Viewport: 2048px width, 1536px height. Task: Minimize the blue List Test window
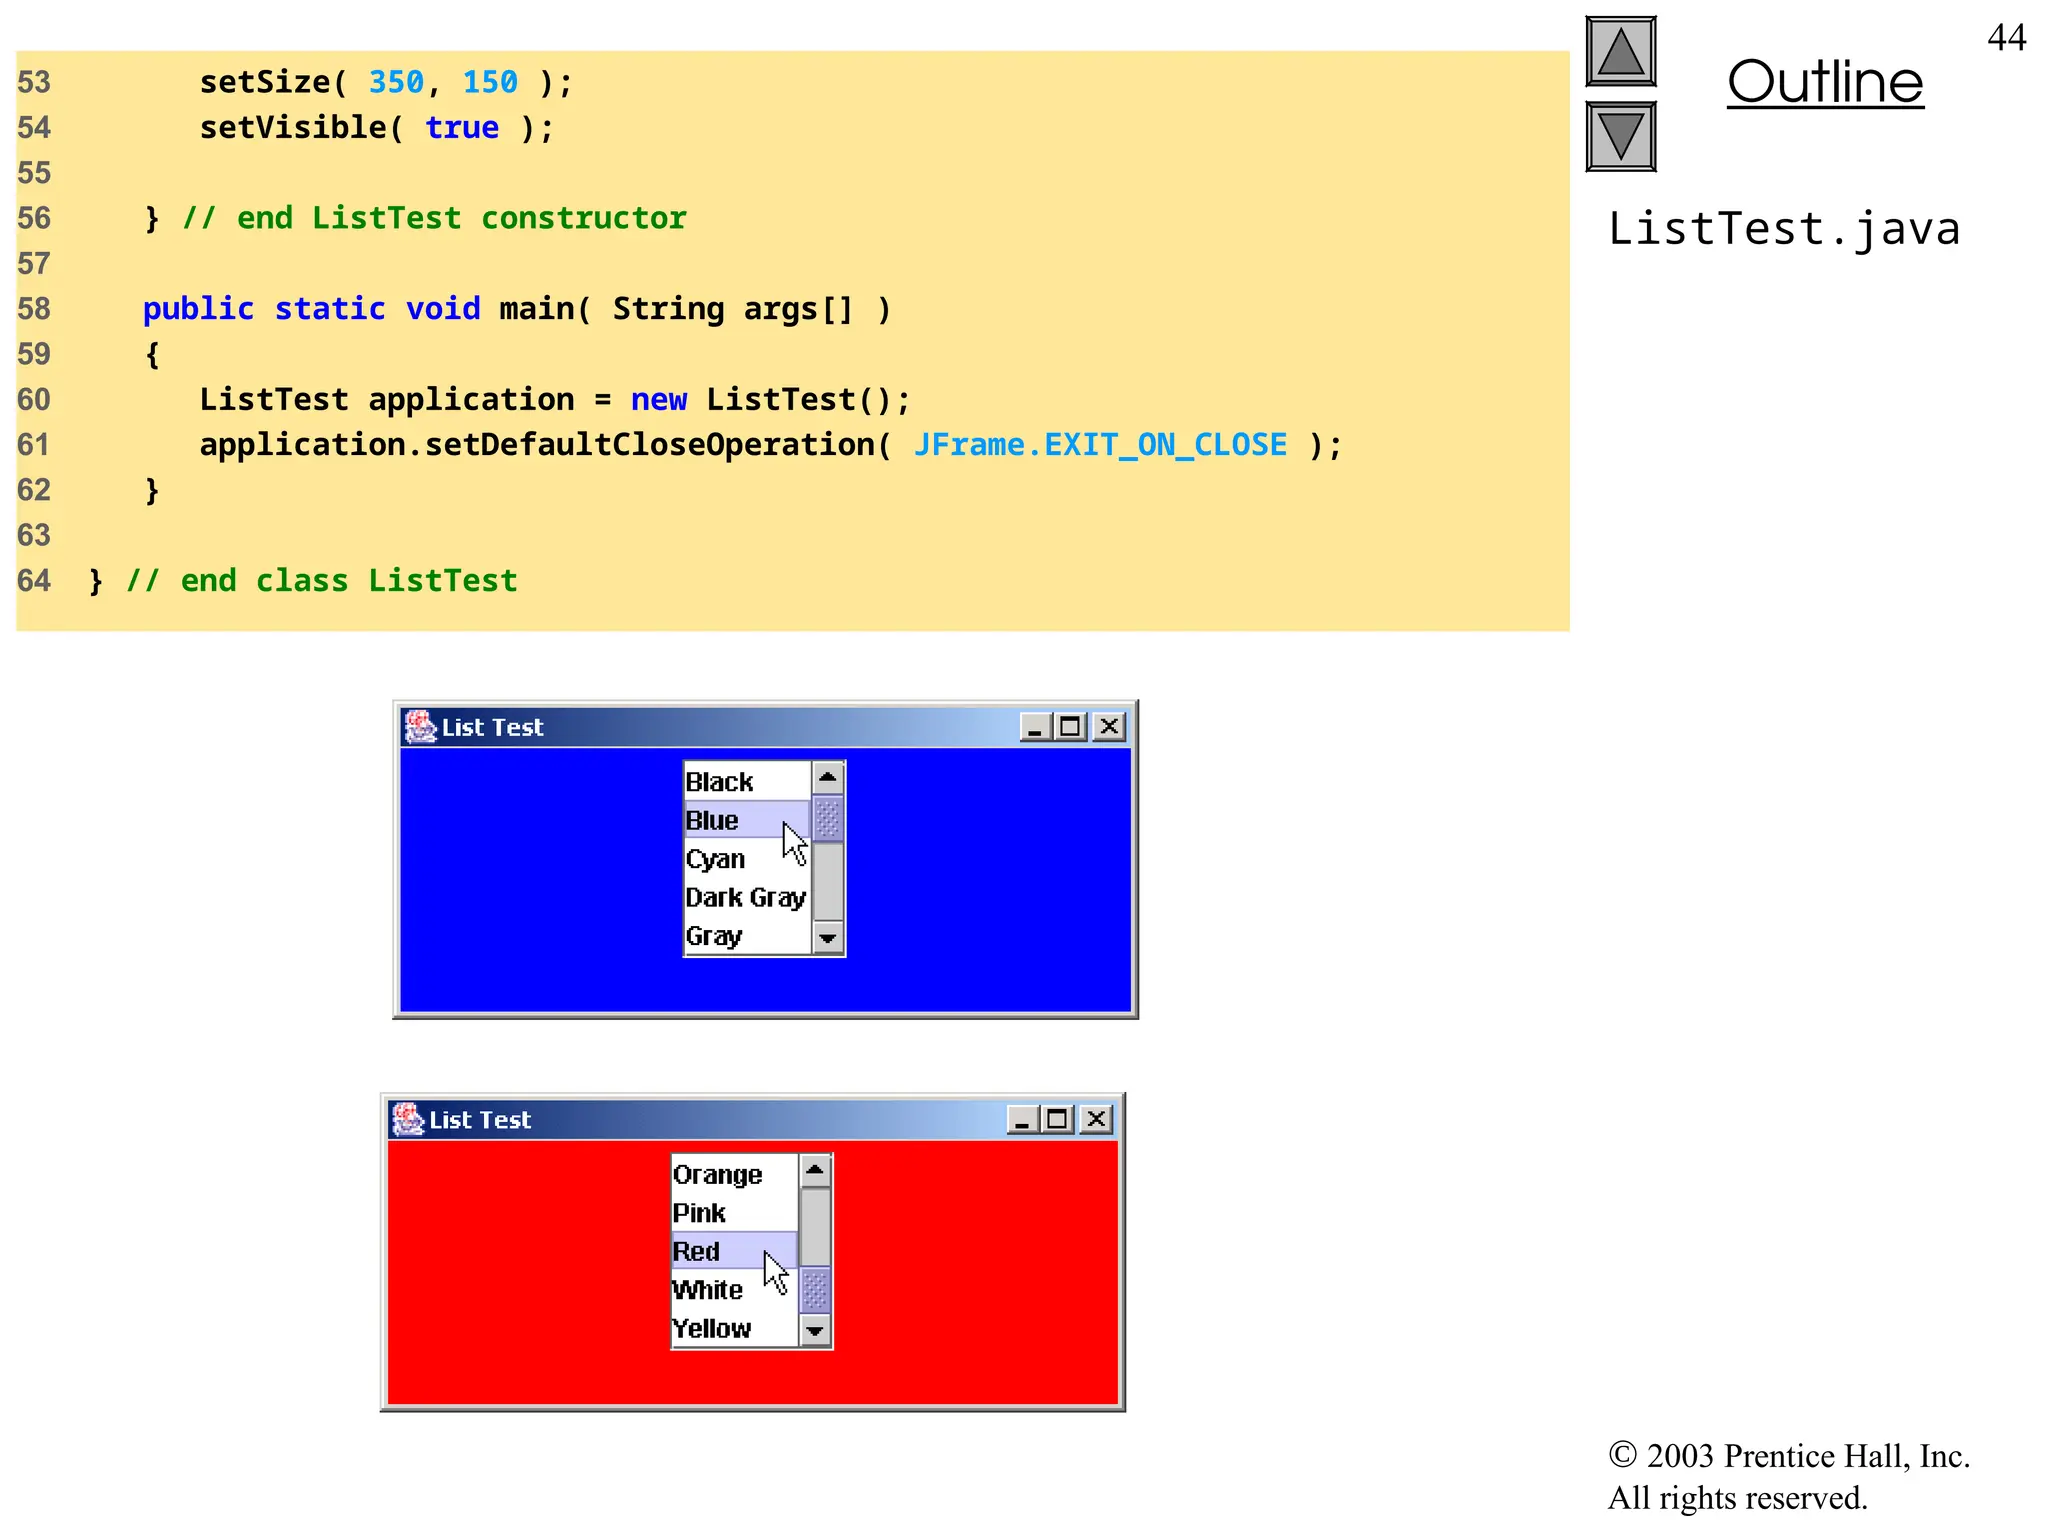coord(1035,727)
